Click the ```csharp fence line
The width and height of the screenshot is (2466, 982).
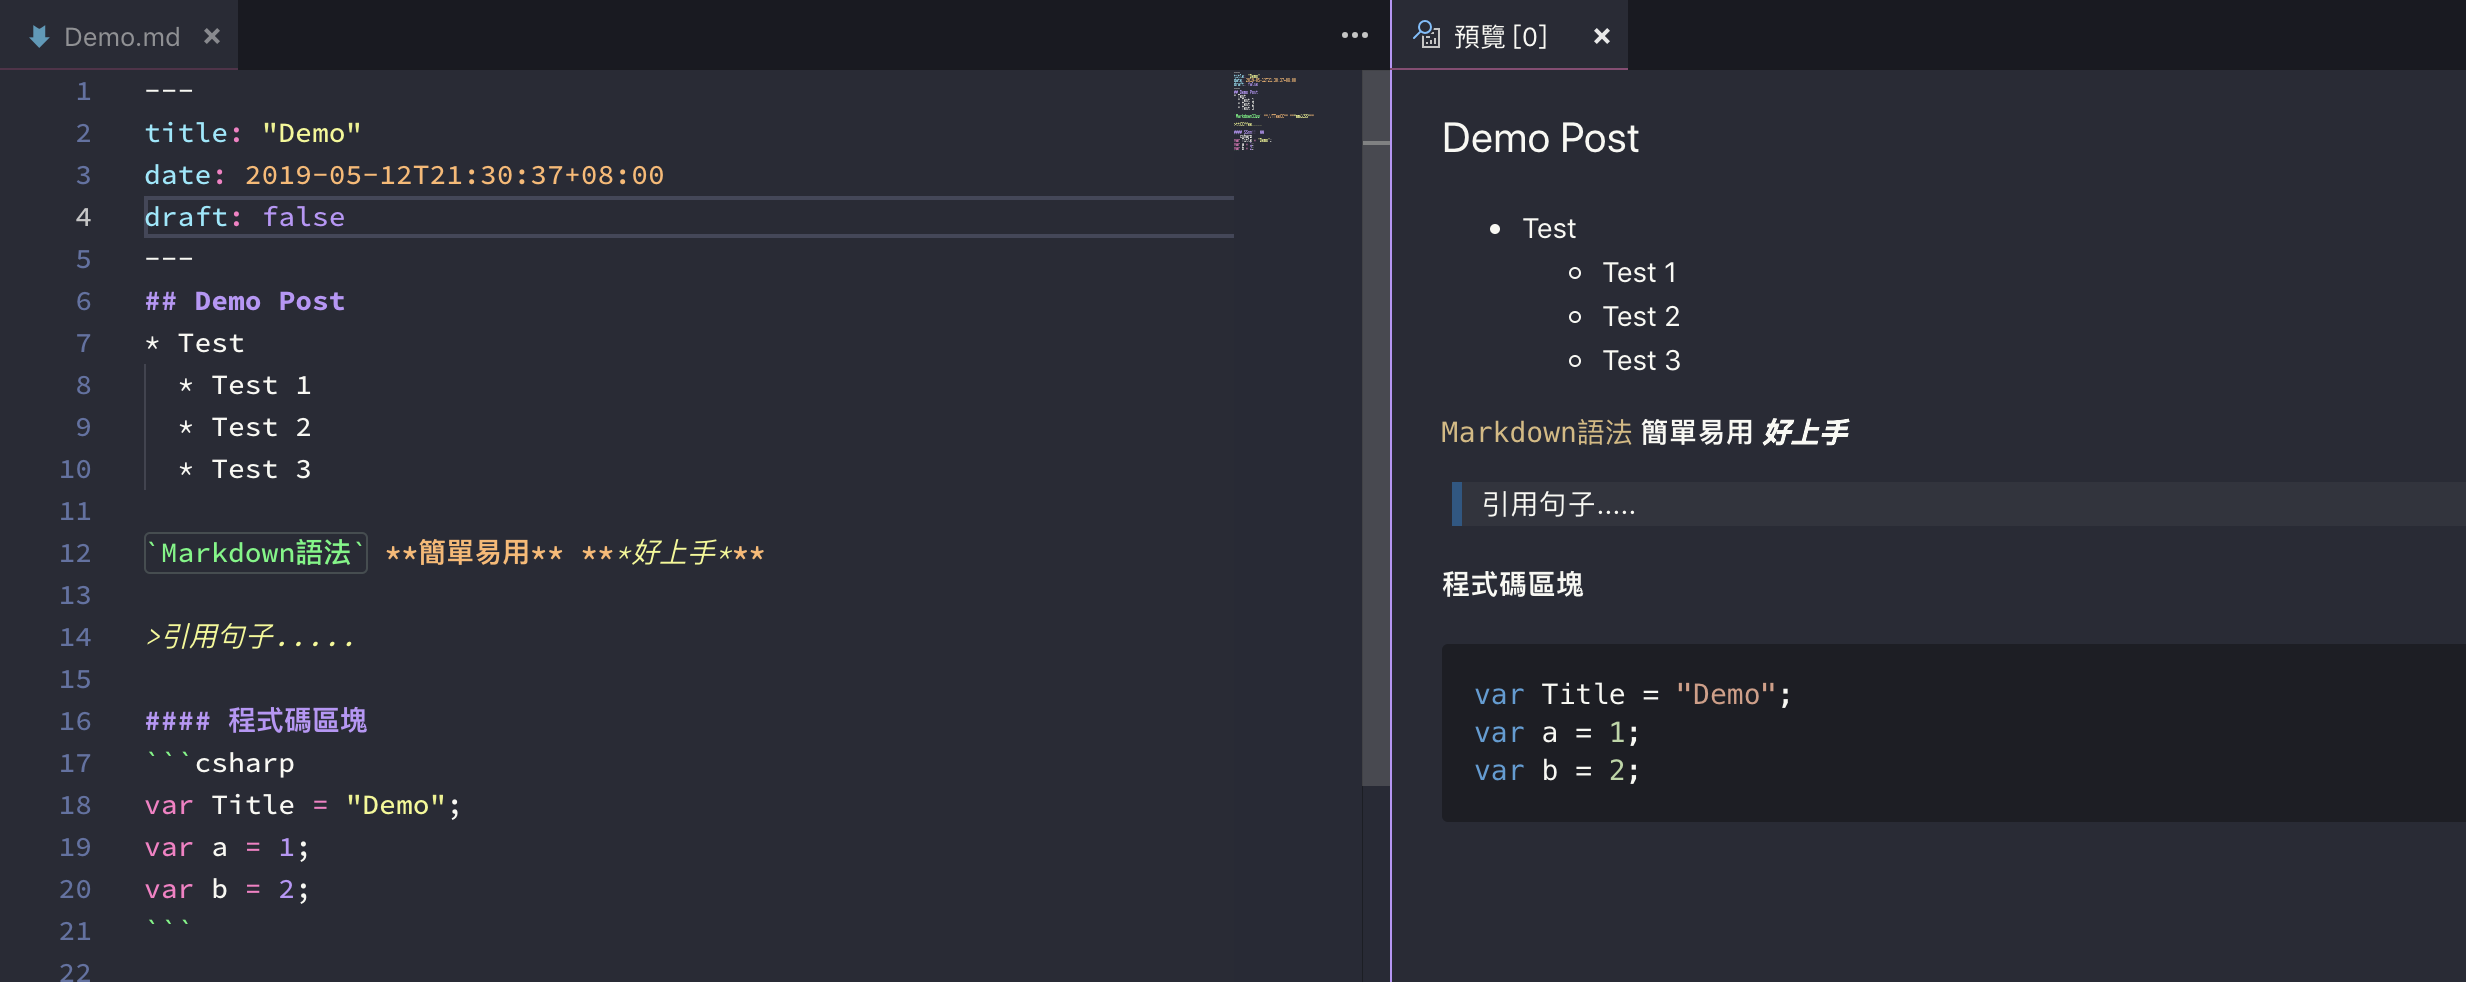pyautogui.click(x=220, y=763)
